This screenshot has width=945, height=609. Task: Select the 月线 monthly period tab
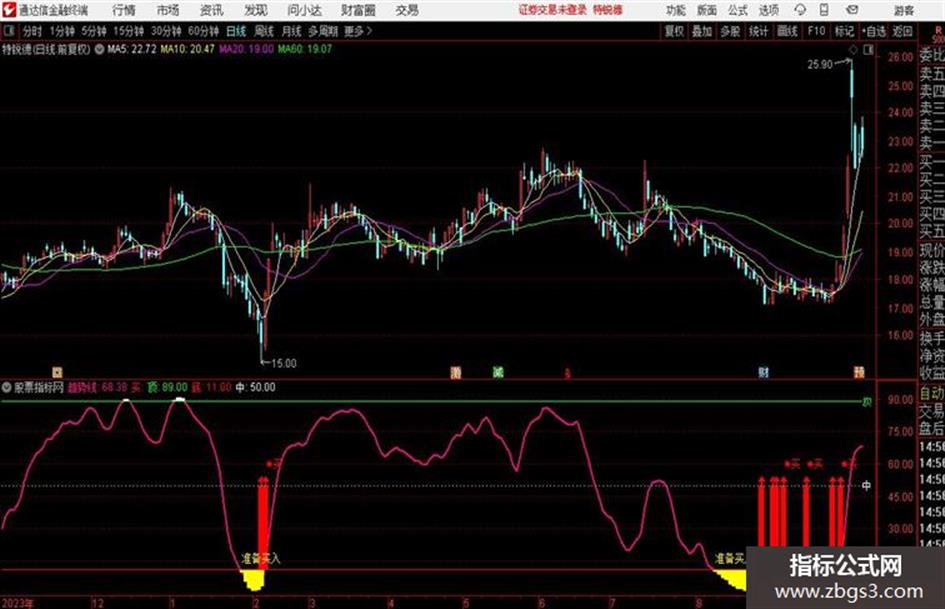point(292,31)
